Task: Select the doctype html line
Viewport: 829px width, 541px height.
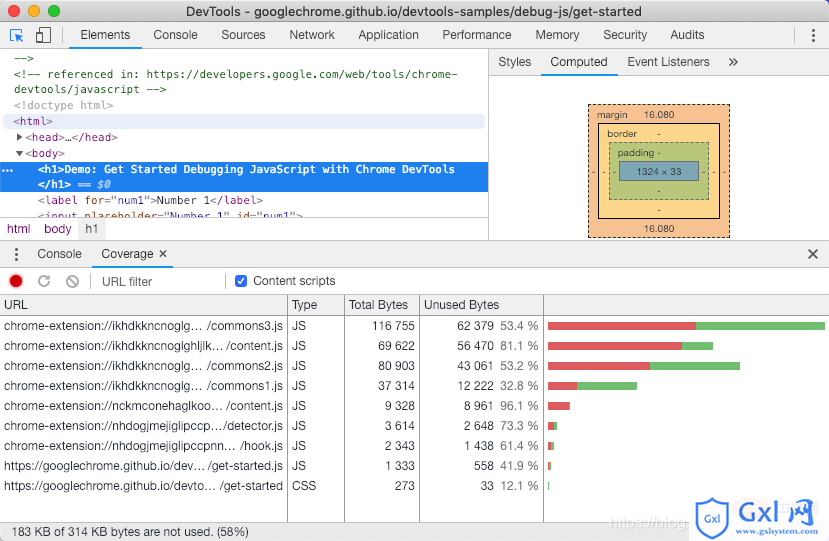Action: click(x=63, y=105)
